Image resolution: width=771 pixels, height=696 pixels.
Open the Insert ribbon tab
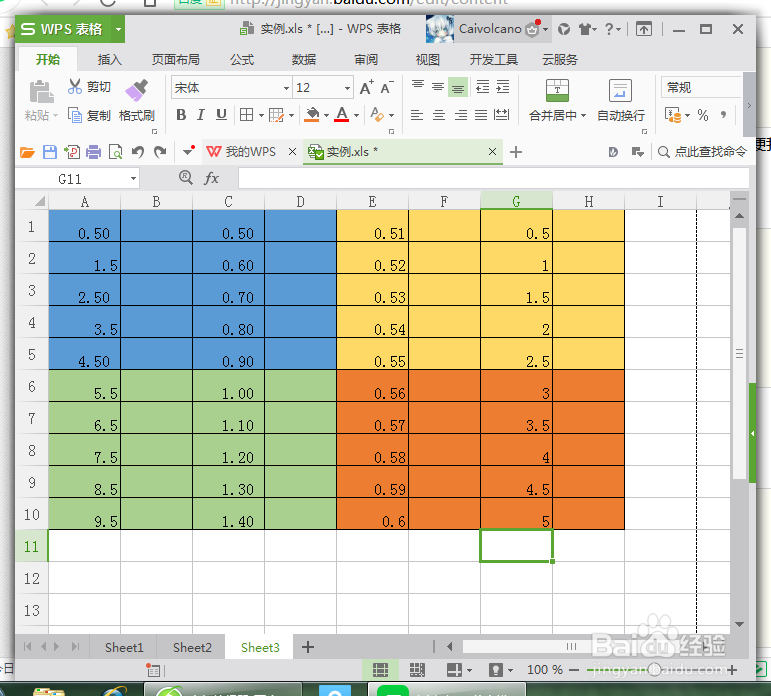click(109, 60)
